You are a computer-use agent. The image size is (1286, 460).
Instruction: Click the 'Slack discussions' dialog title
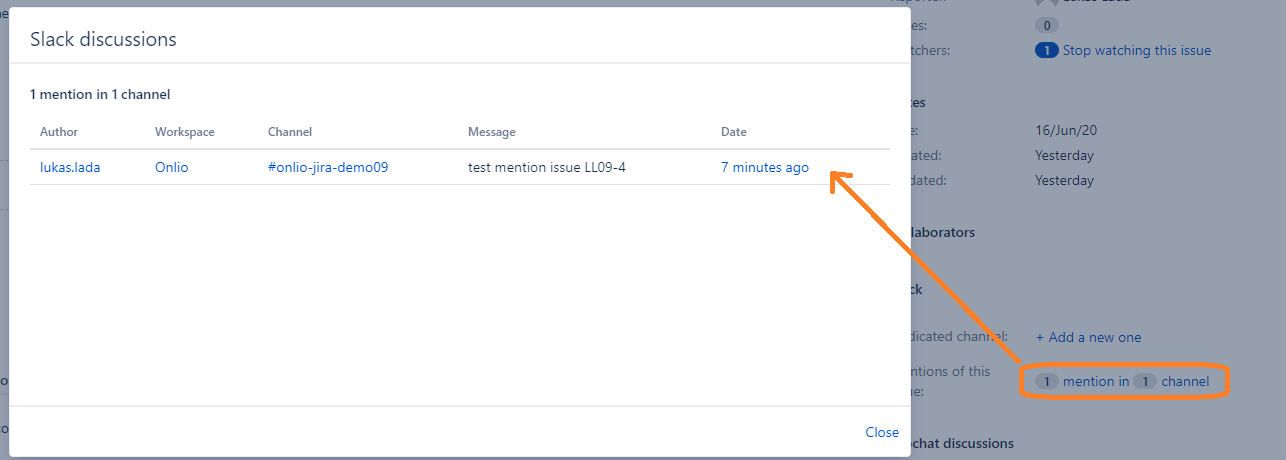click(103, 40)
